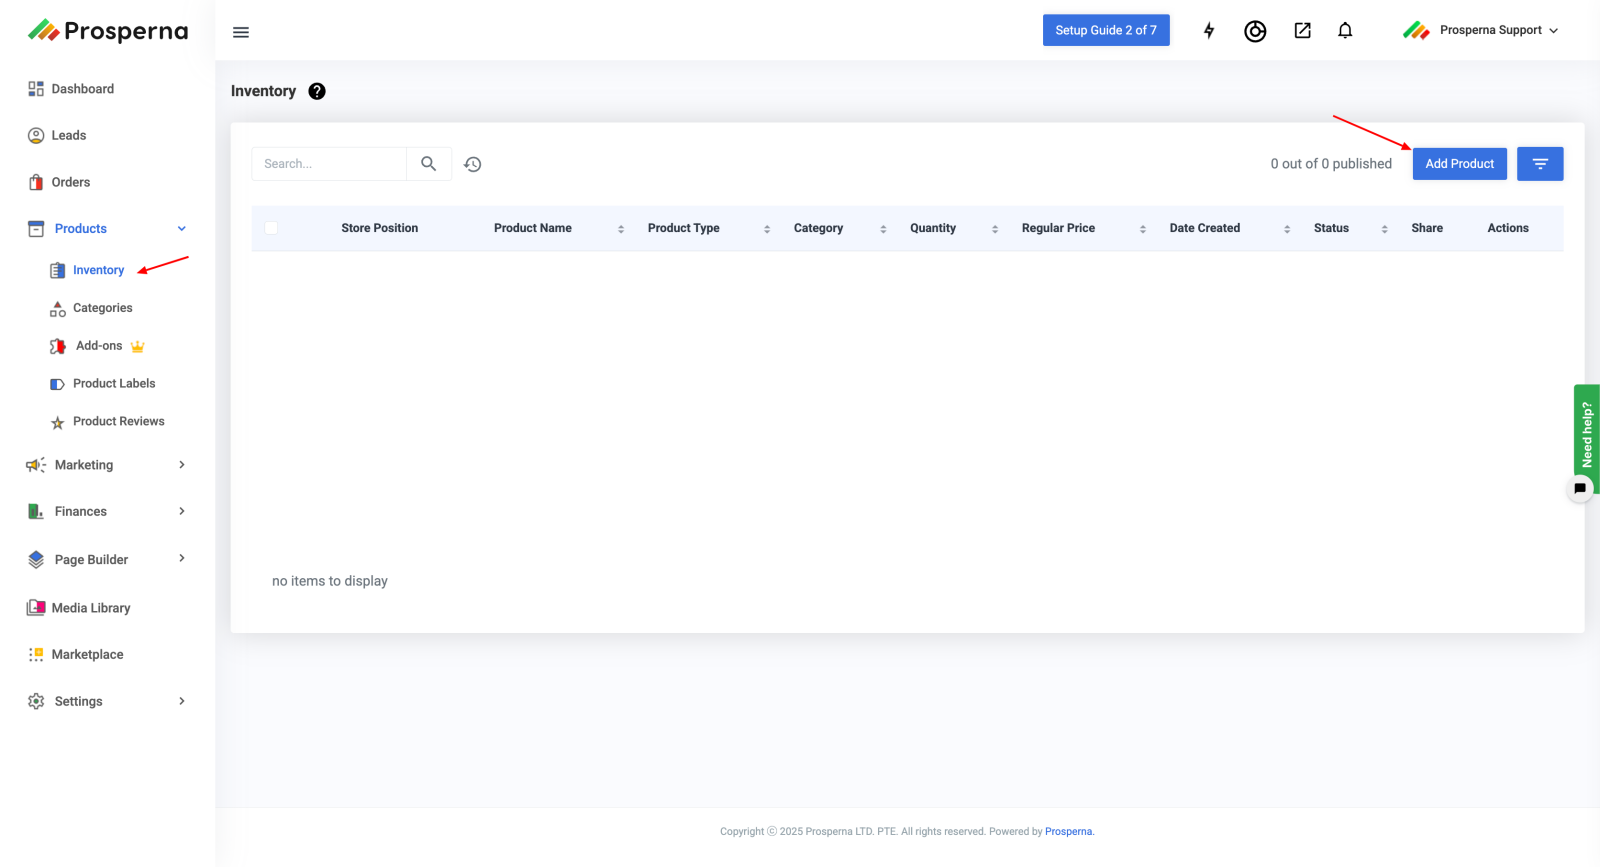Image resolution: width=1600 pixels, height=867 pixels.
Task: Open the filter icon button
Action: 1540,164
